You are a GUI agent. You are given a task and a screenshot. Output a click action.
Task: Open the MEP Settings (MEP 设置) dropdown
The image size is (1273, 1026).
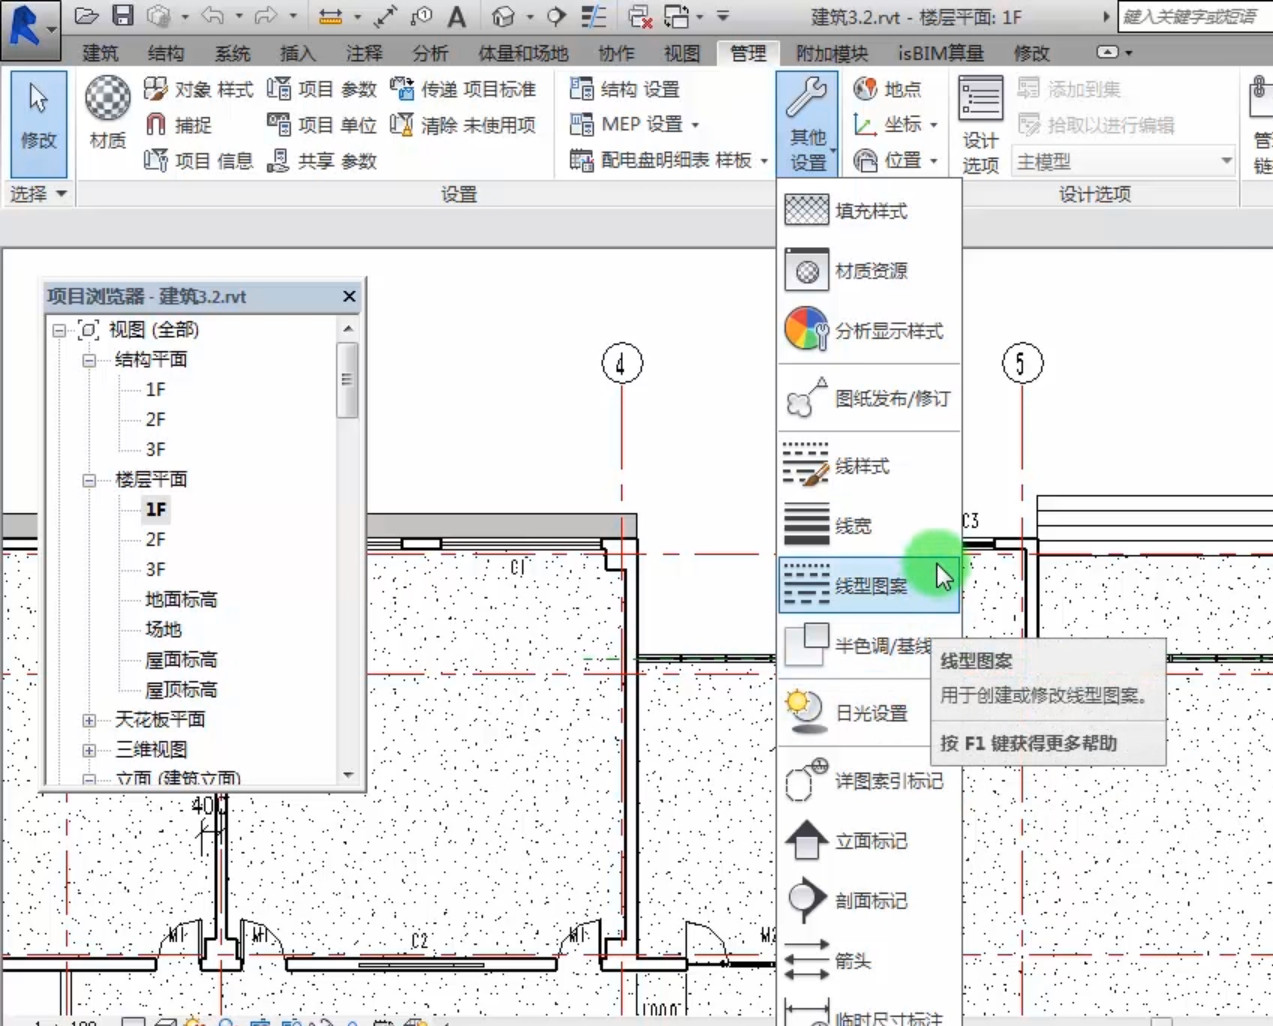[634, 124]
